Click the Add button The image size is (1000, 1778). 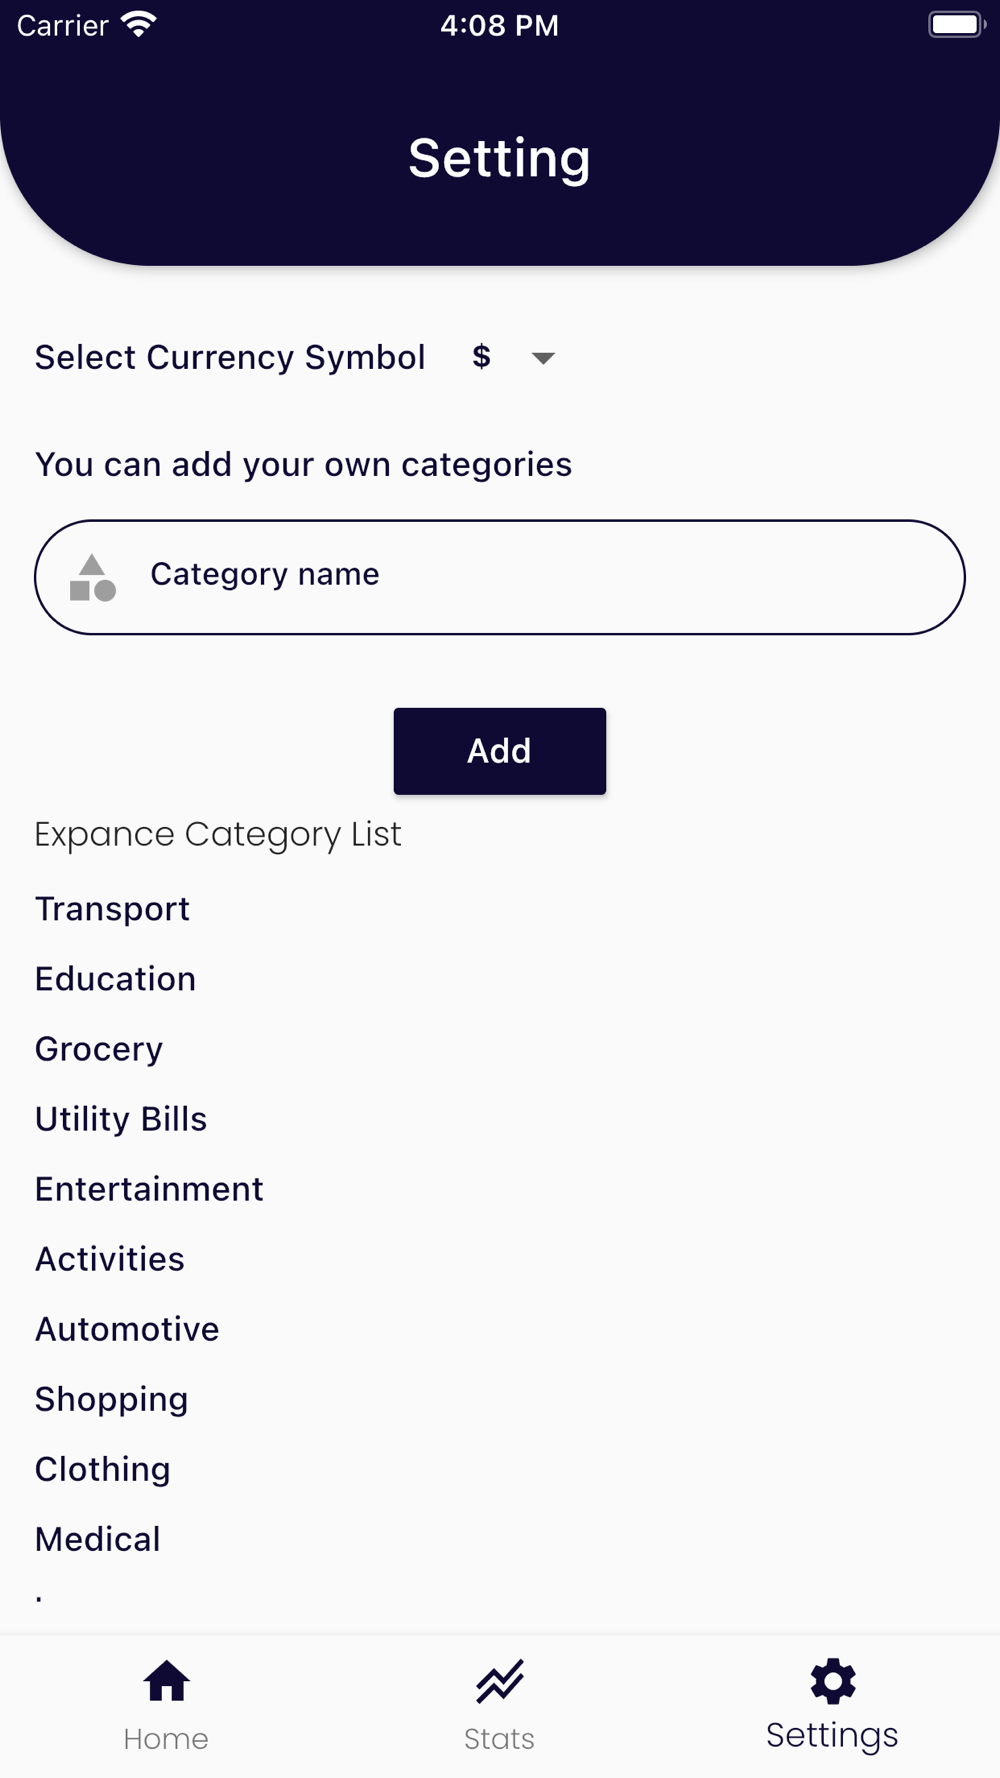pos(500,751)
